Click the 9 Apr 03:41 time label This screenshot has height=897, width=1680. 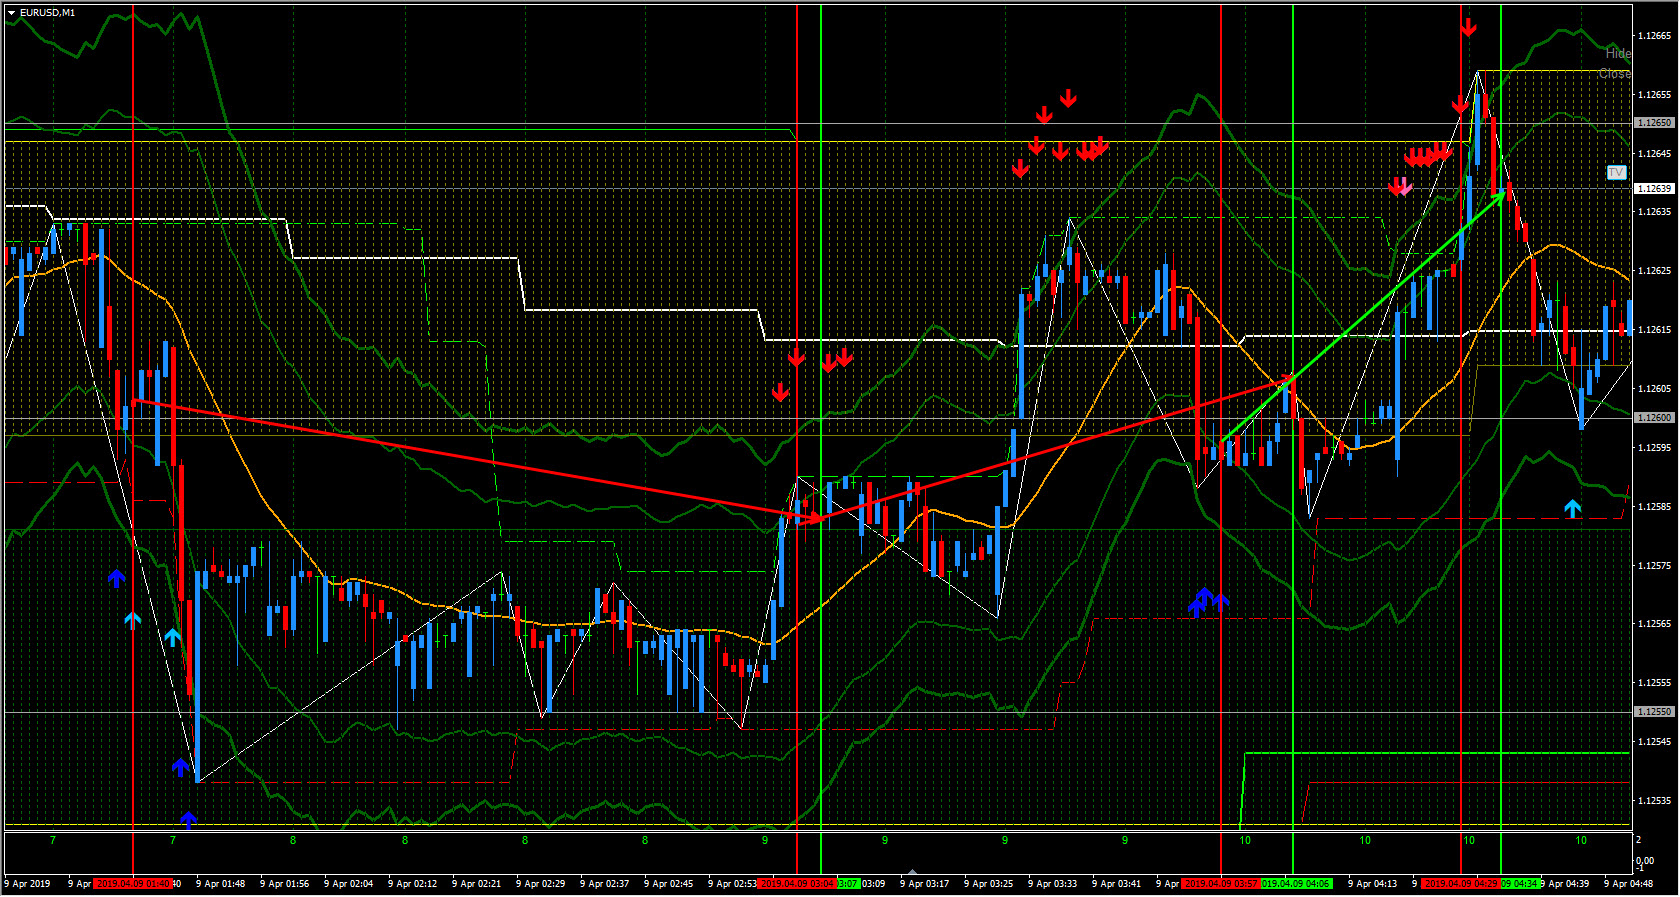click(1116, 884)
